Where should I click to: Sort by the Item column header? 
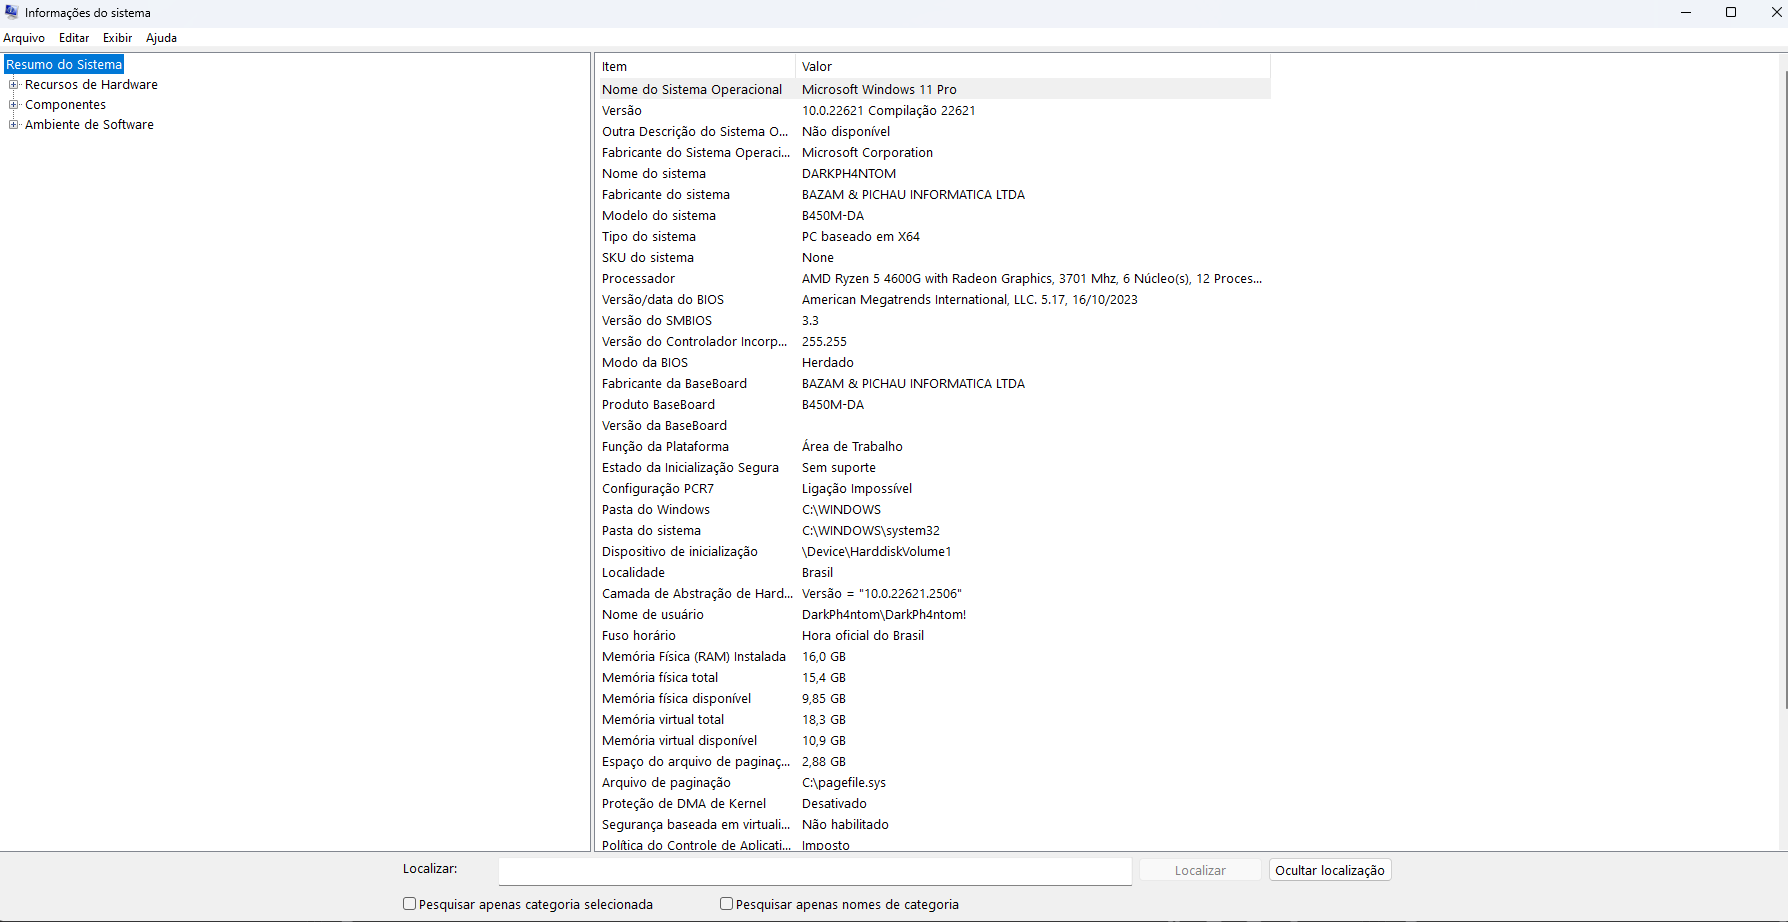[696, 67]
